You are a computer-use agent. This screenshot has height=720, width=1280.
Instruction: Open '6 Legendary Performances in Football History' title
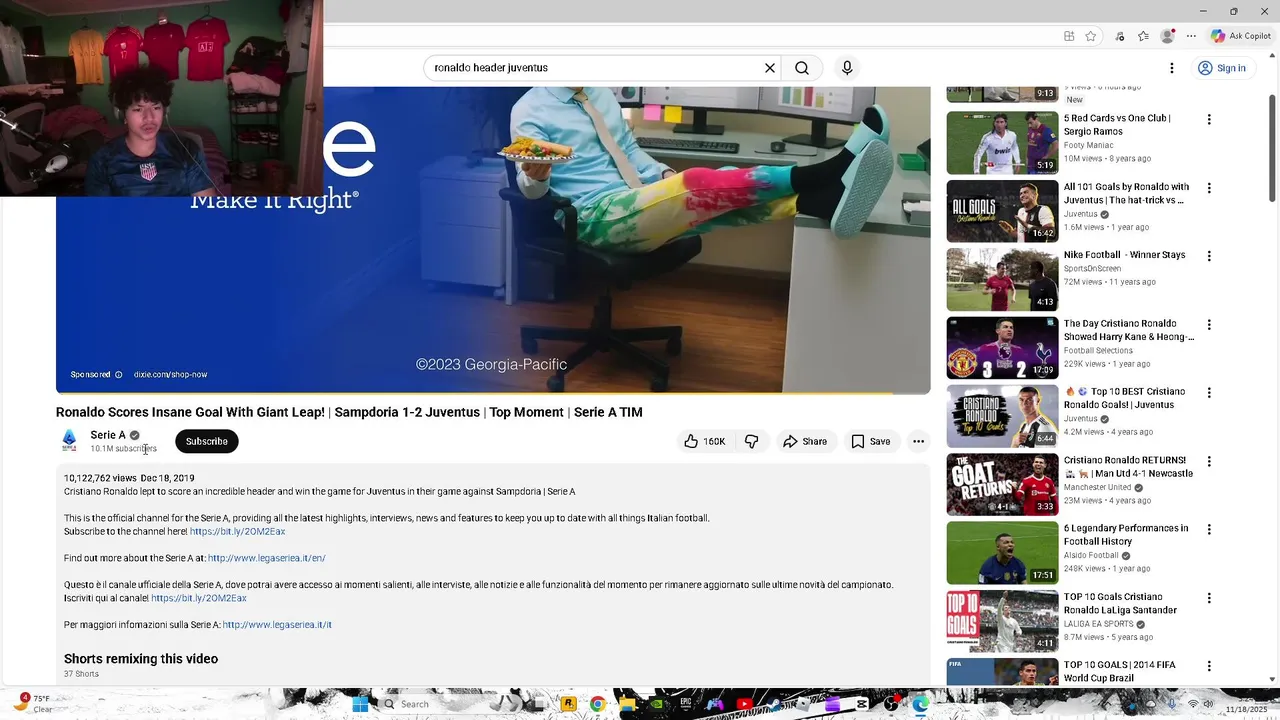tap(1125, 535)
